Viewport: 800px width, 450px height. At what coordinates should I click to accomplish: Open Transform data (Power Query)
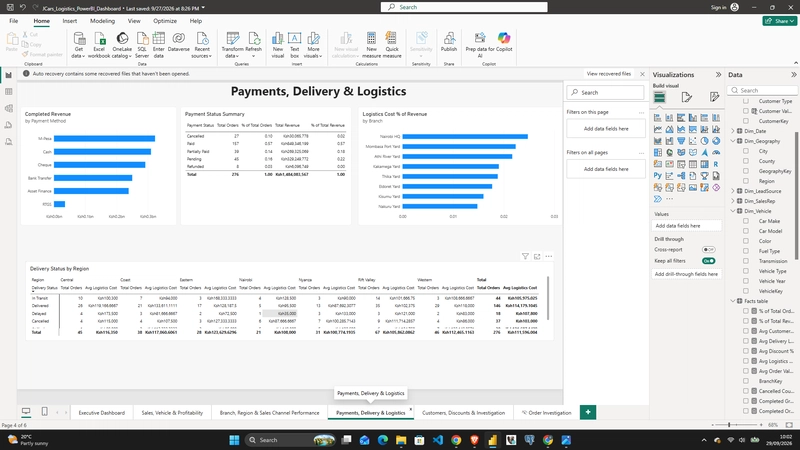[x=232, y=45]
